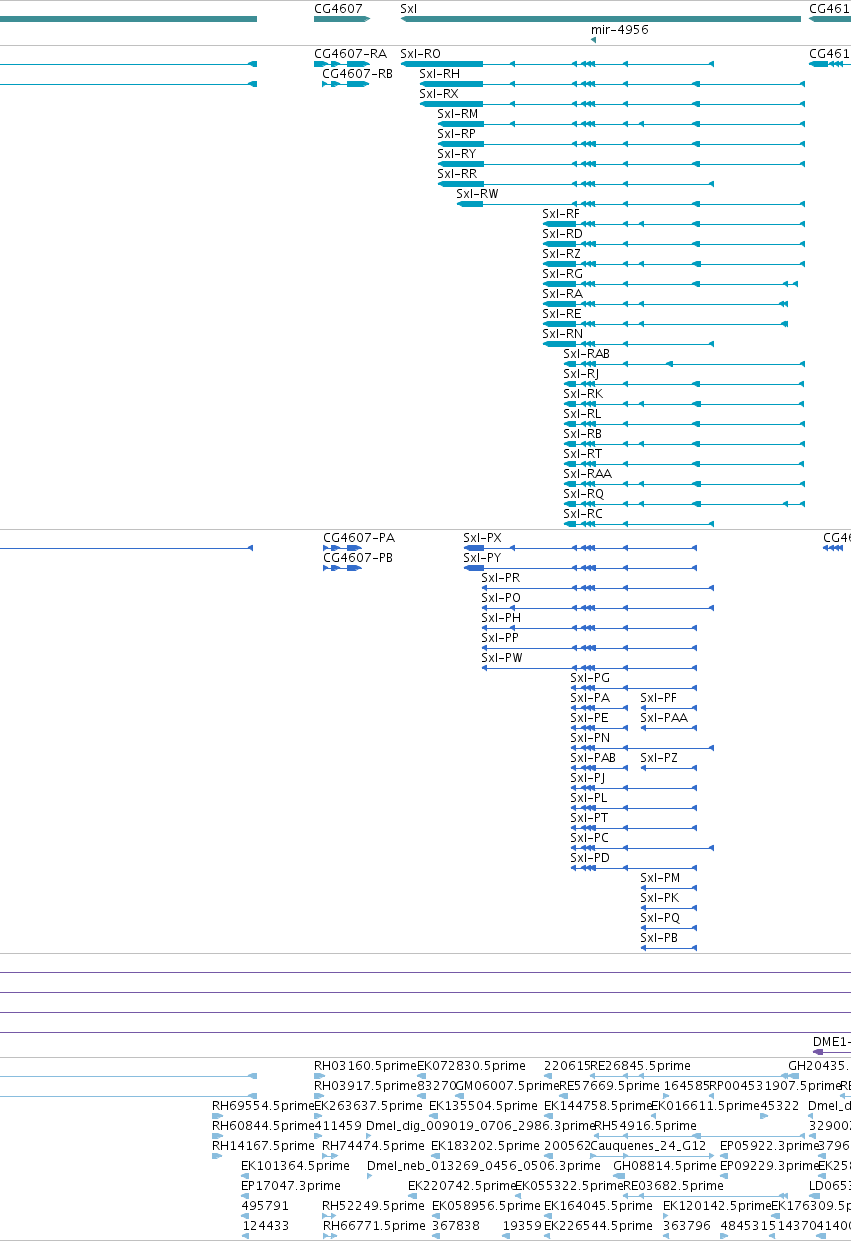This screenshot has width=851, height=1241.
Task: Choose EST EP17047.3prime
Action: pyautogui.click(x=291, y=1186)
